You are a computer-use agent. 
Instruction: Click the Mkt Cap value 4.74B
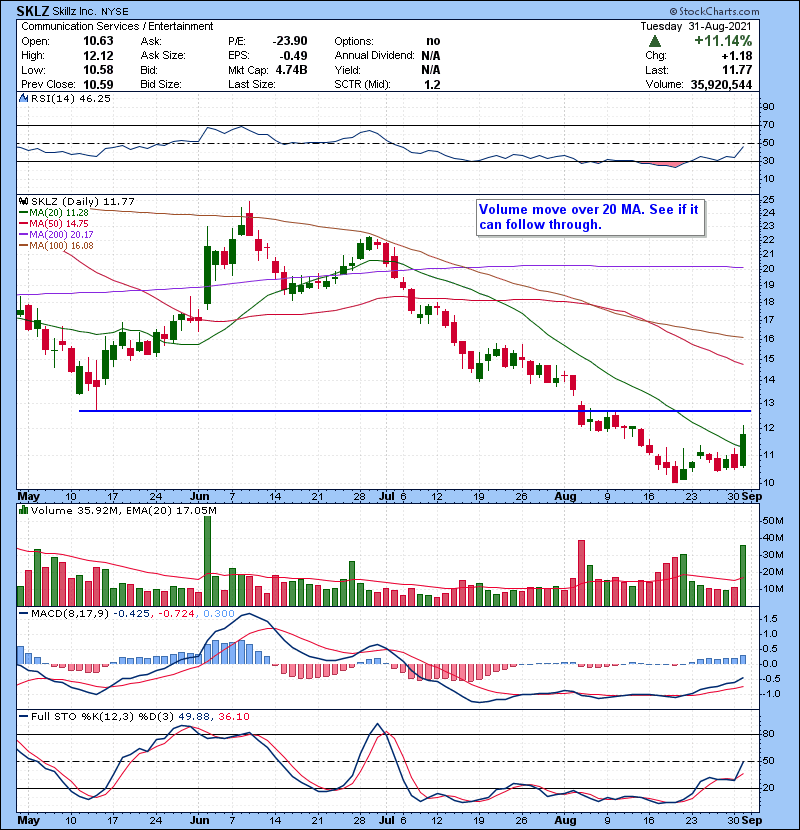tap(291, 70)
